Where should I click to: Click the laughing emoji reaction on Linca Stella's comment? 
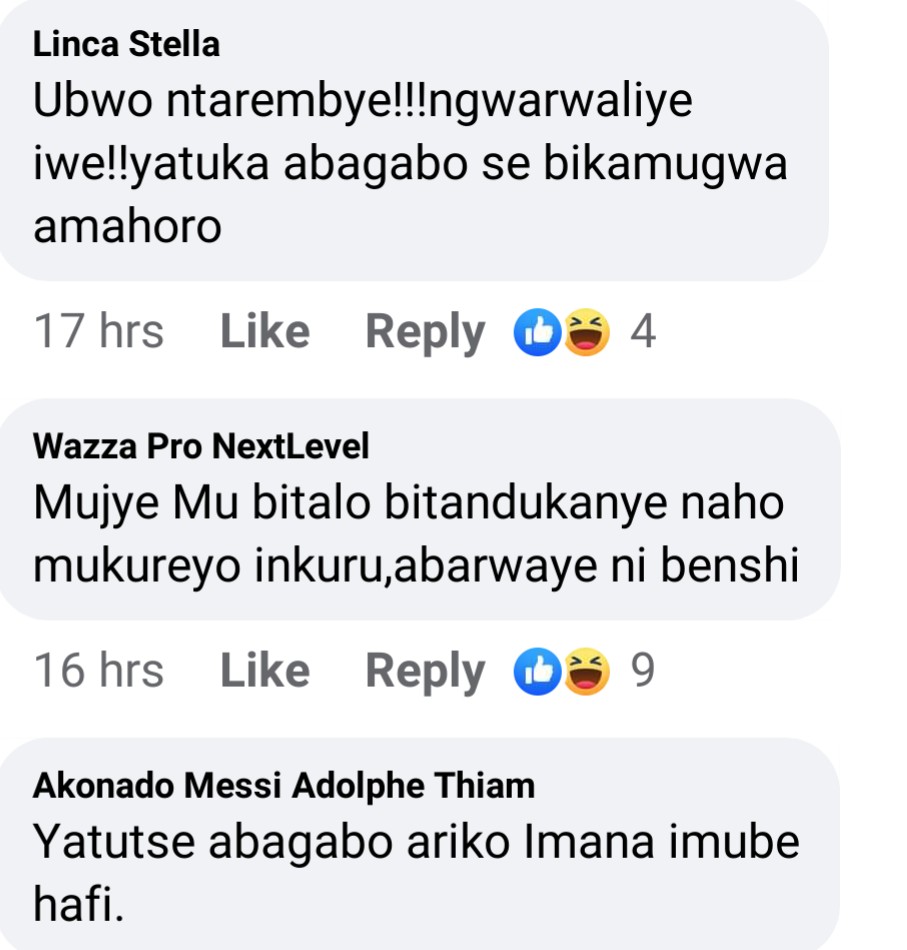point(586,333)
